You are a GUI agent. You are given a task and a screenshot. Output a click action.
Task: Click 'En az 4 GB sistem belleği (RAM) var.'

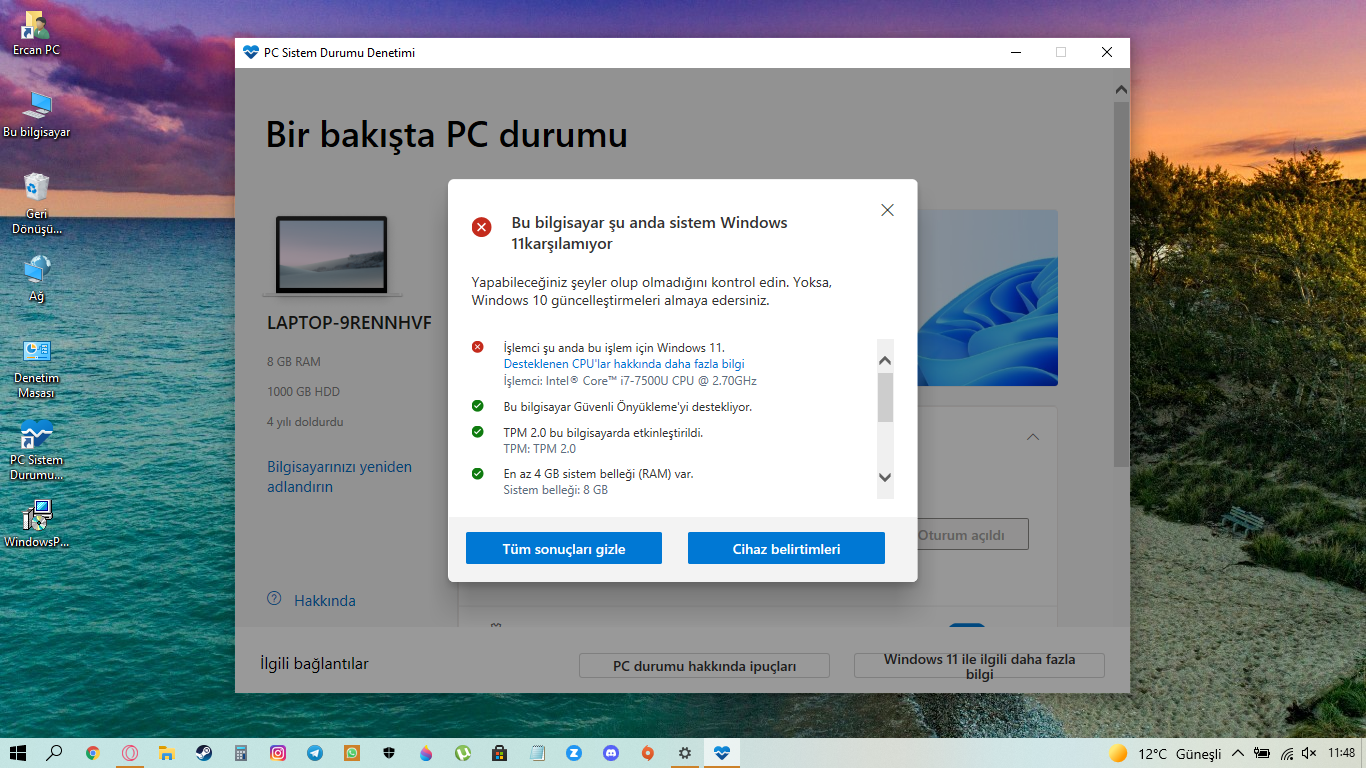coord(598,473)
